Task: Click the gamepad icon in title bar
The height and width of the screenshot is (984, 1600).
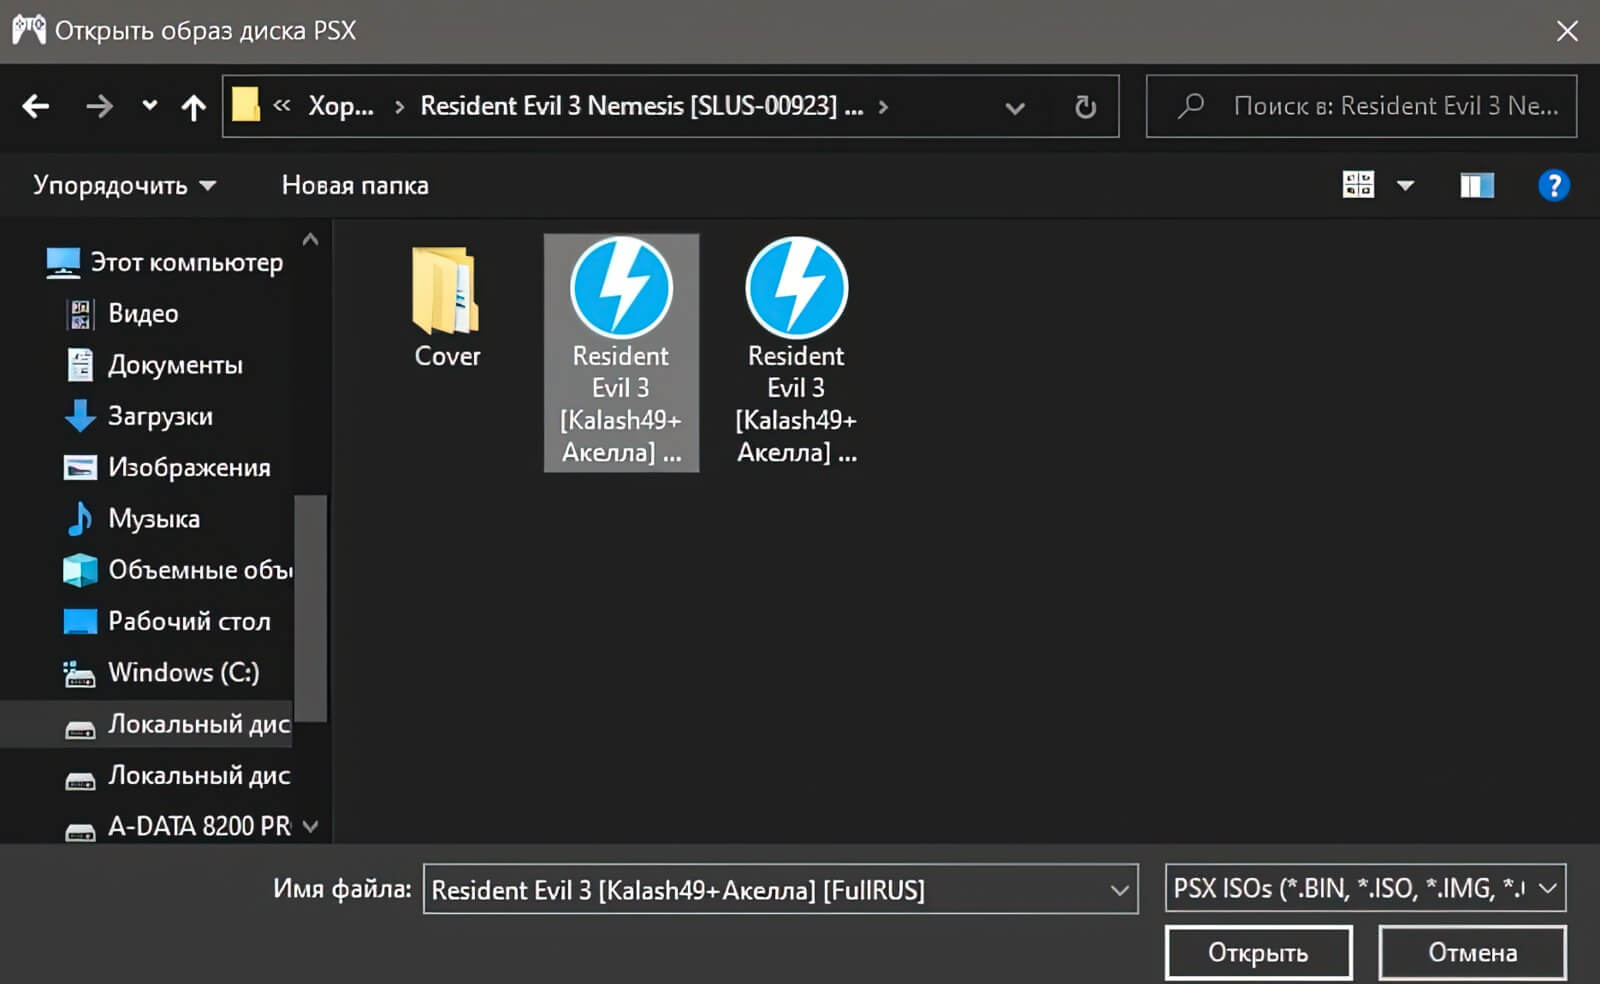Action: [x=29, y=29]
